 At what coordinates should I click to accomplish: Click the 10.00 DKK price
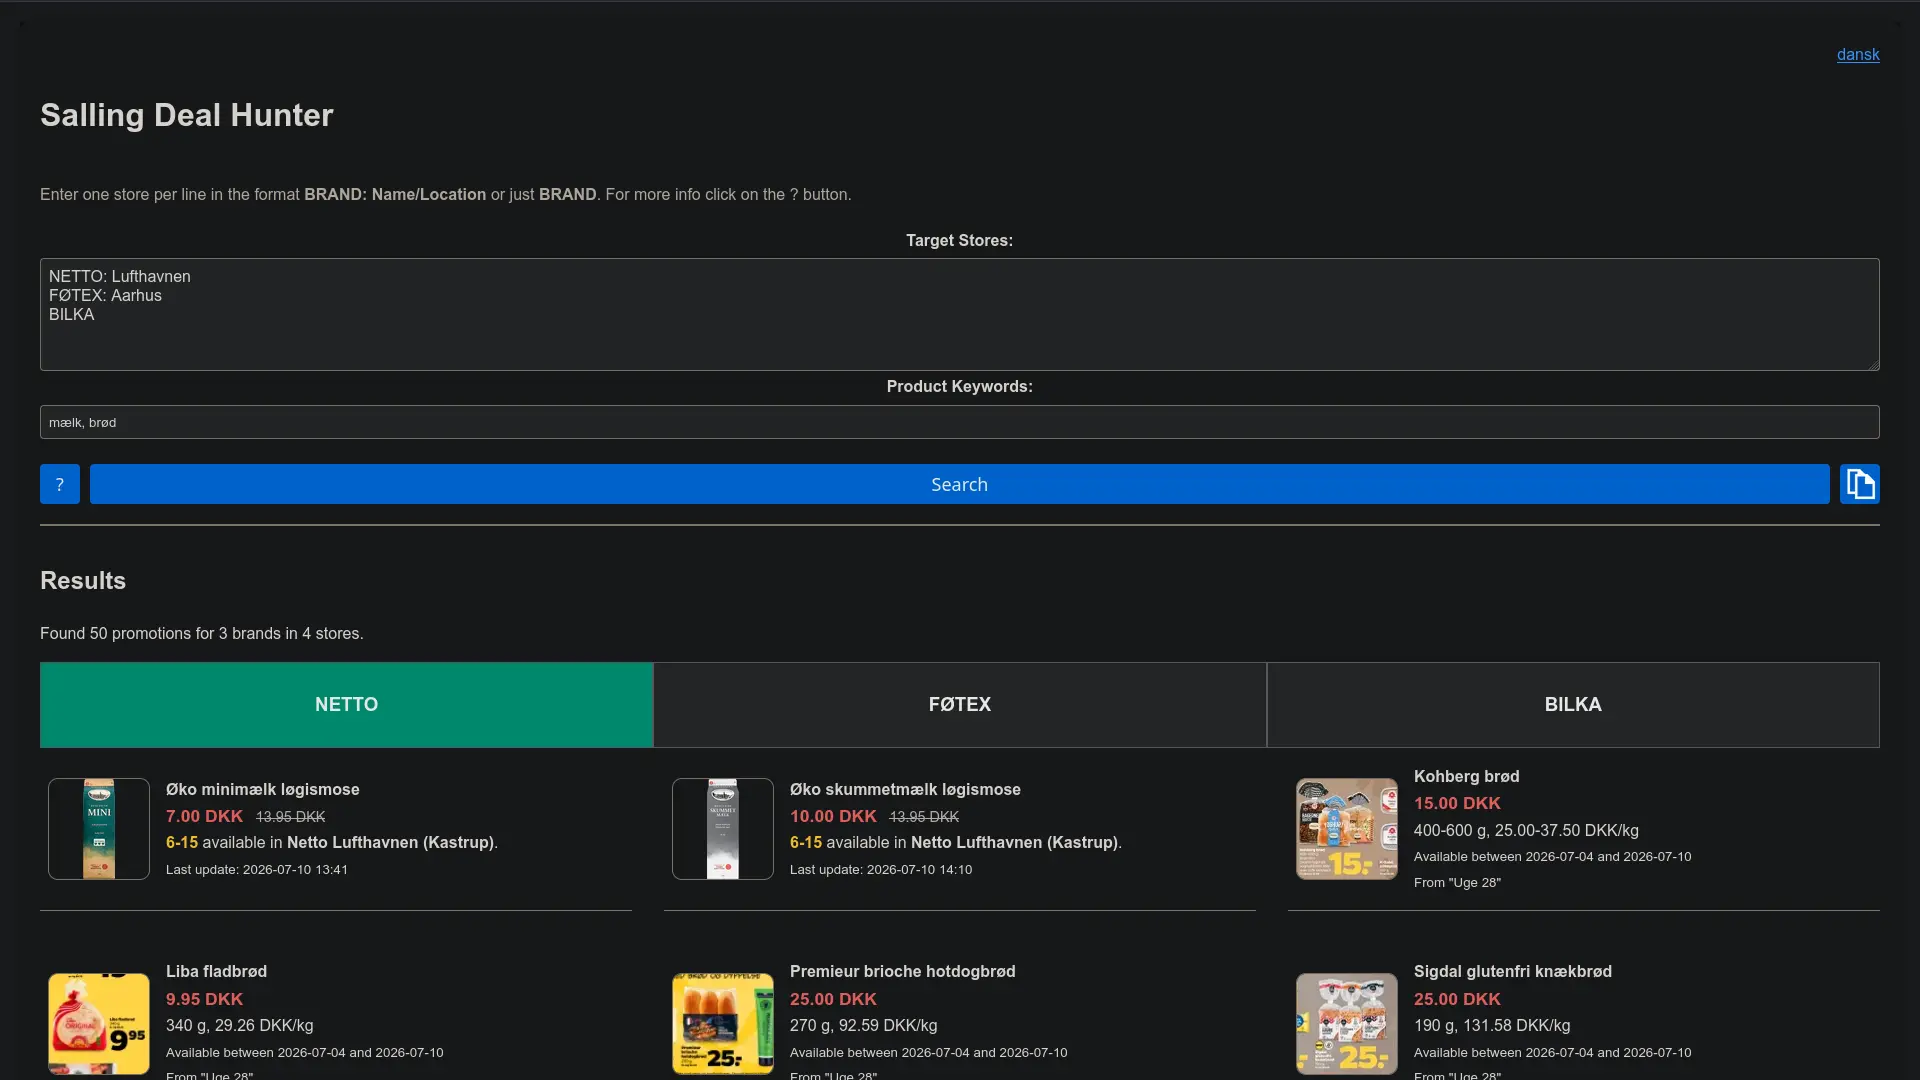pos(833,816)
